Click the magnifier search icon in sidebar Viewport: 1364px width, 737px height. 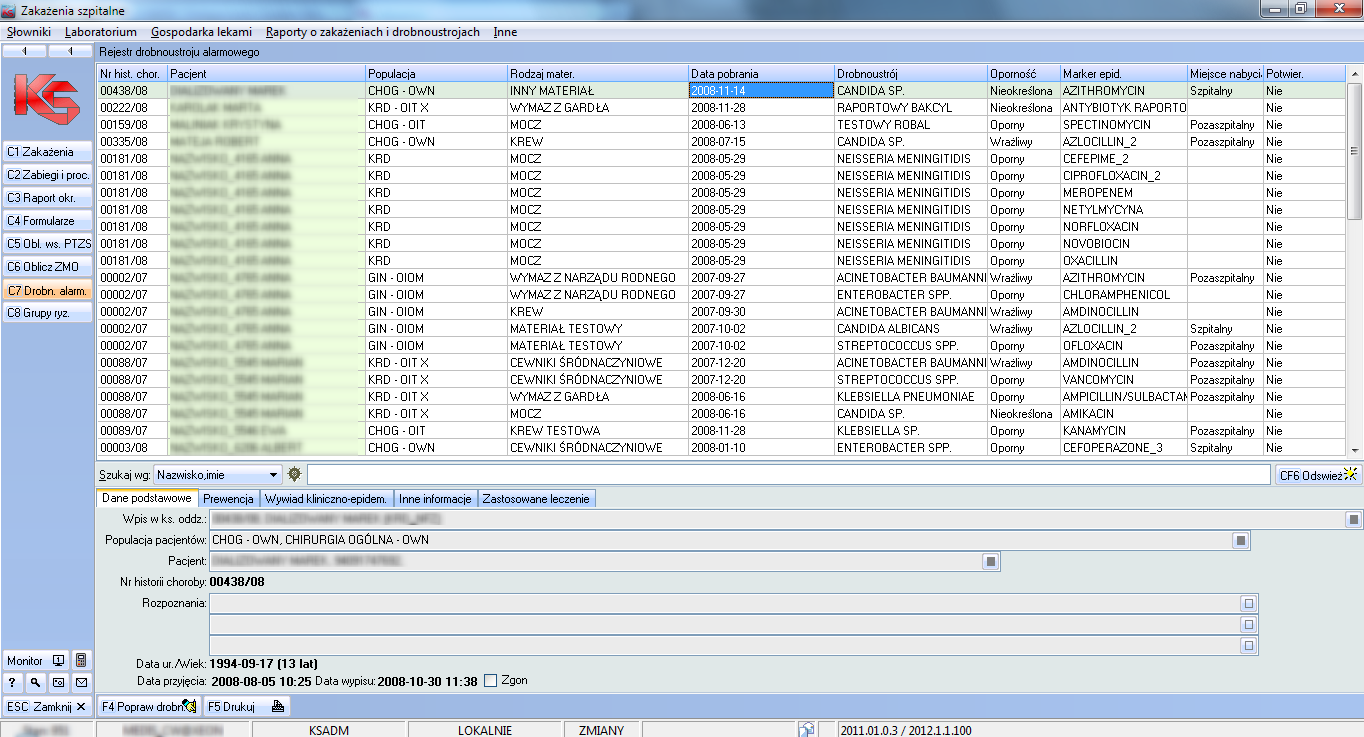coord(35,683)
